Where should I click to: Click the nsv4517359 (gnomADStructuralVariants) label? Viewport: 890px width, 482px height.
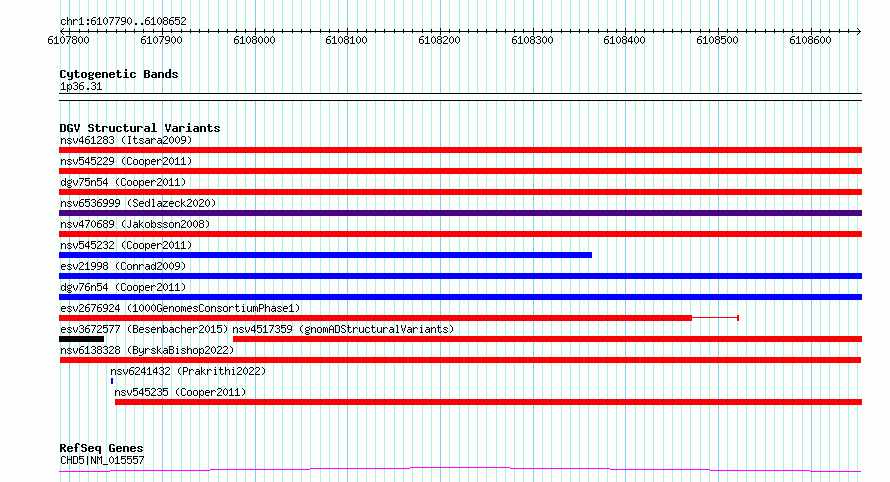[x=343, y=329]
